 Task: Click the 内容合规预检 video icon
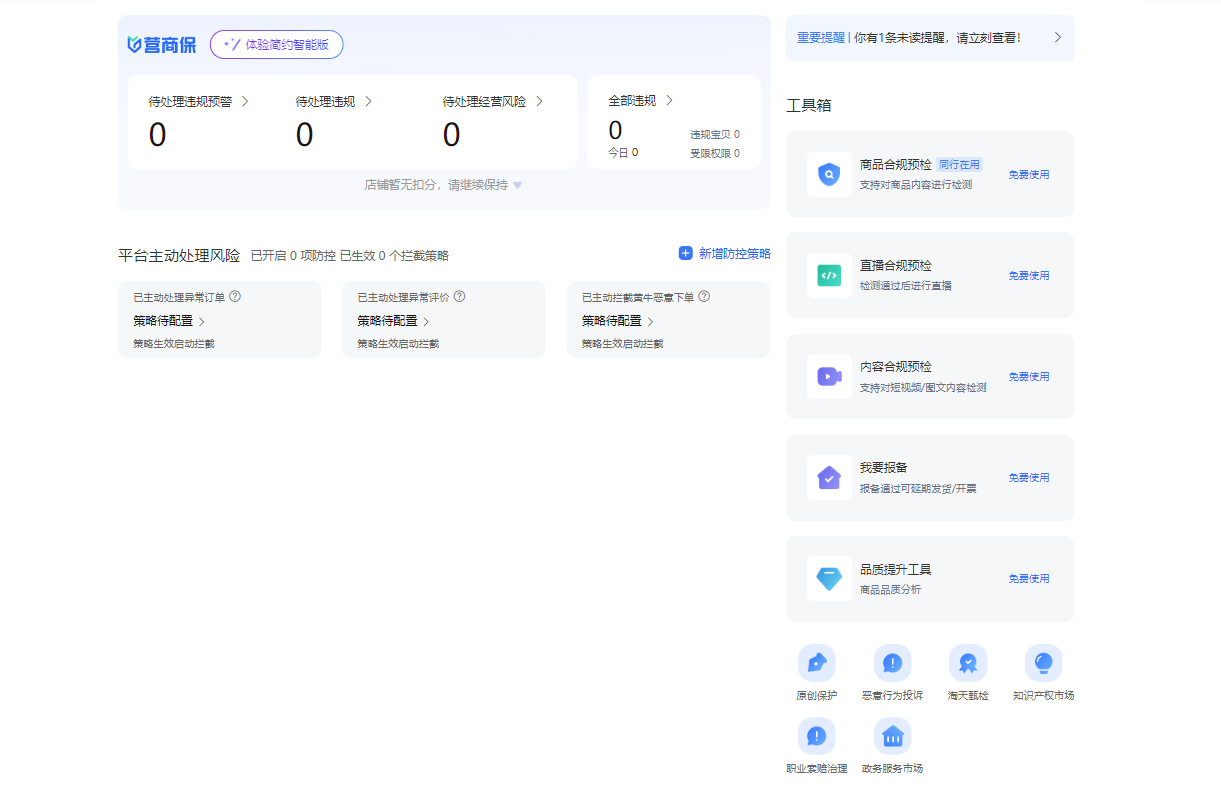click(829, 376)
